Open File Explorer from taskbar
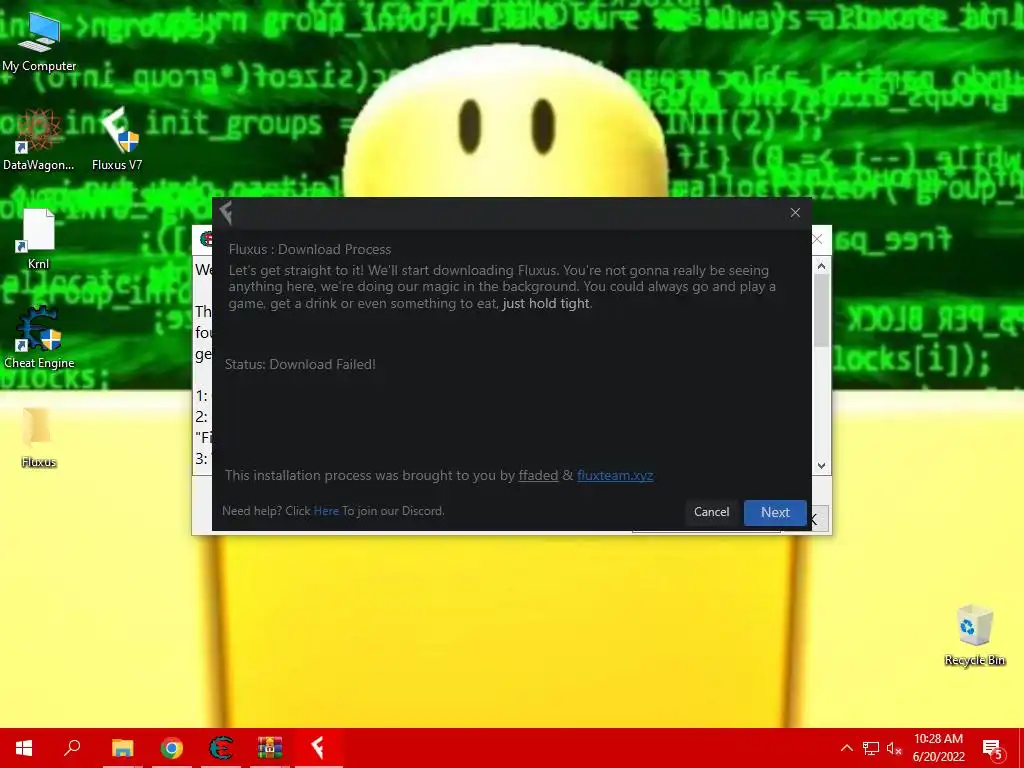 (x=122, y=748)
